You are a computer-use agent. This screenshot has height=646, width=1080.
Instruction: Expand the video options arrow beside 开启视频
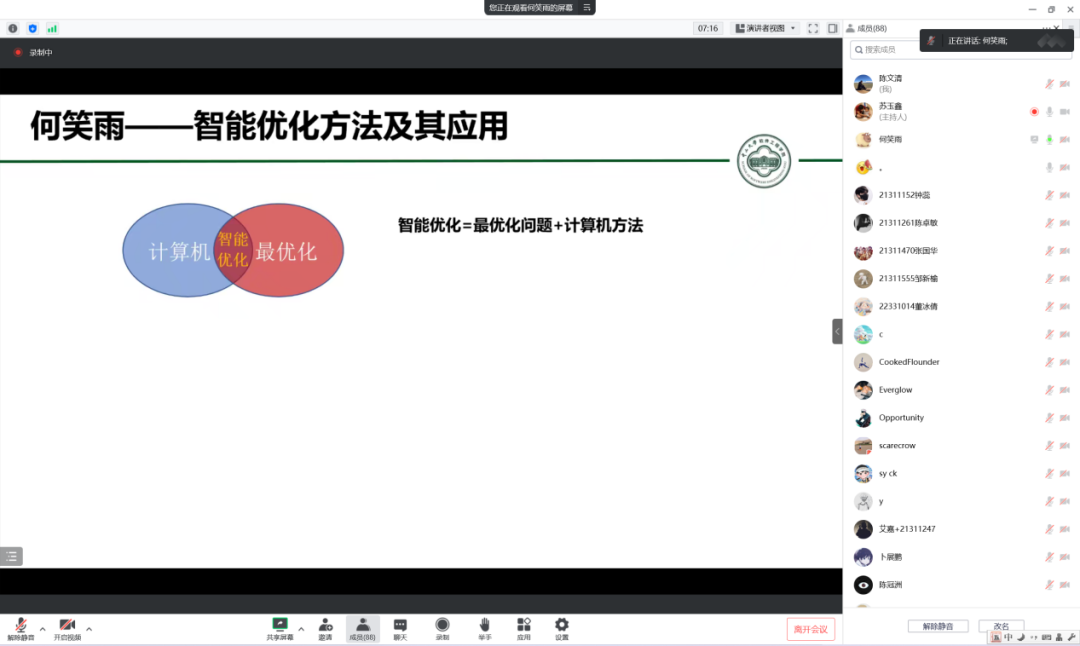[x=89, y=629]
